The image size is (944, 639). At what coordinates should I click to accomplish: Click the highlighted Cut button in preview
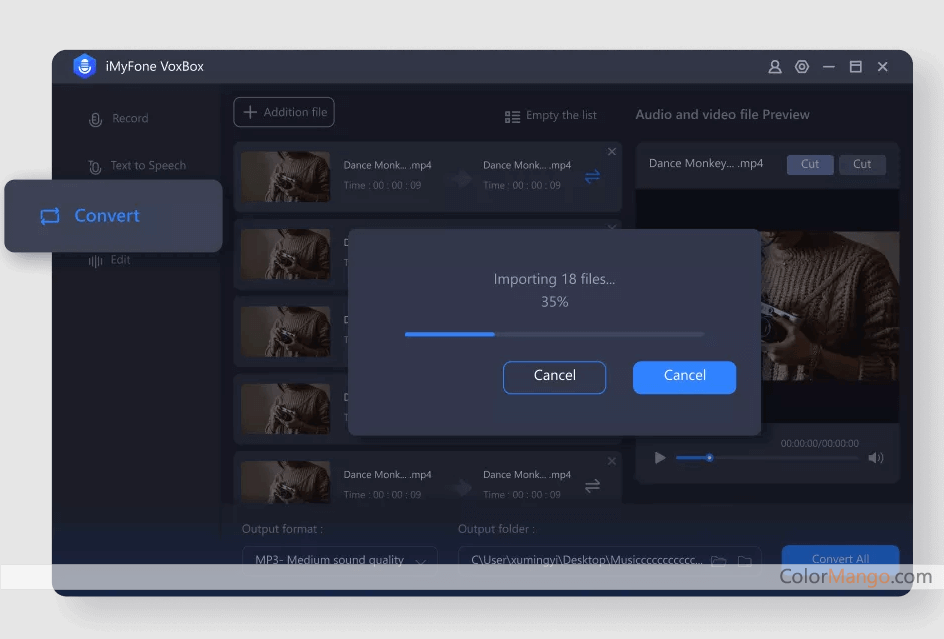click(x=810, y=165)
